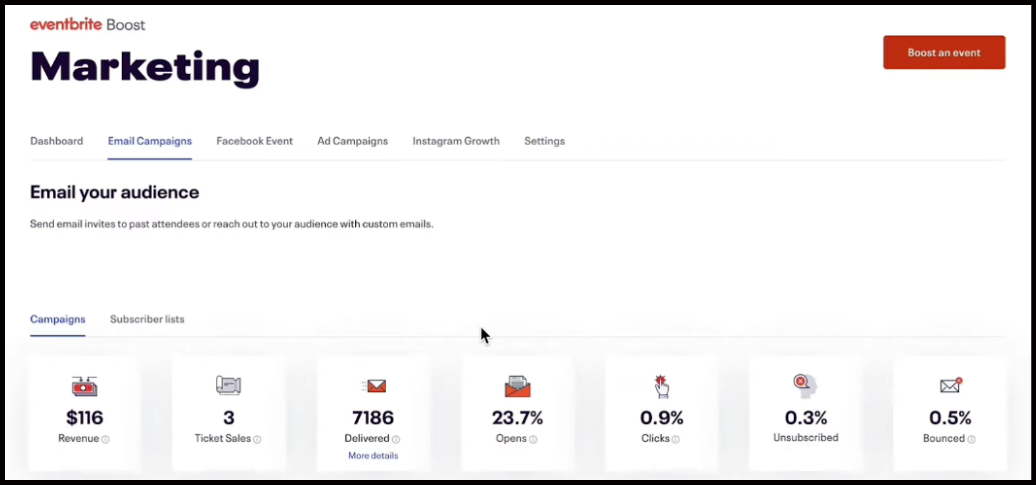
Task: Click the Eventbrite Boost logo
Action: pos(87,24)
